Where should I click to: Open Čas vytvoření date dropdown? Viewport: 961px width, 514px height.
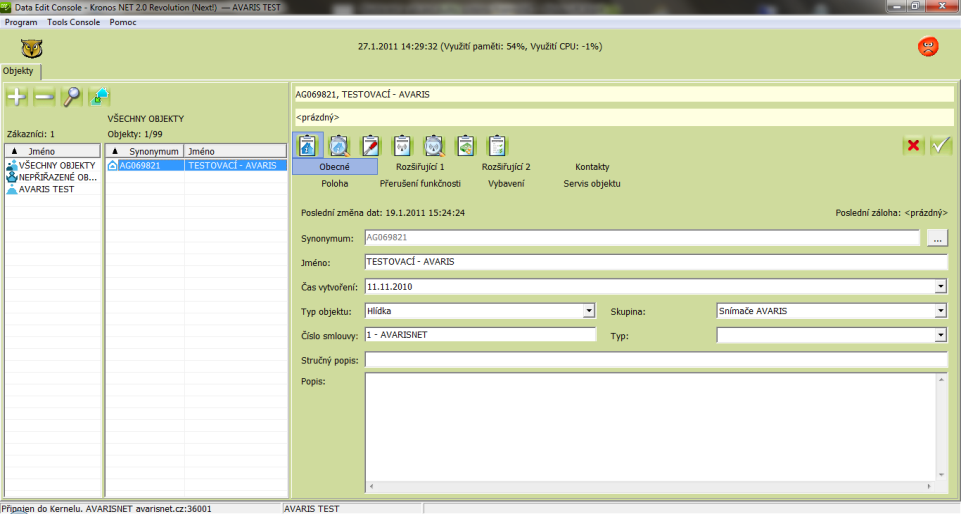(940, 287)
